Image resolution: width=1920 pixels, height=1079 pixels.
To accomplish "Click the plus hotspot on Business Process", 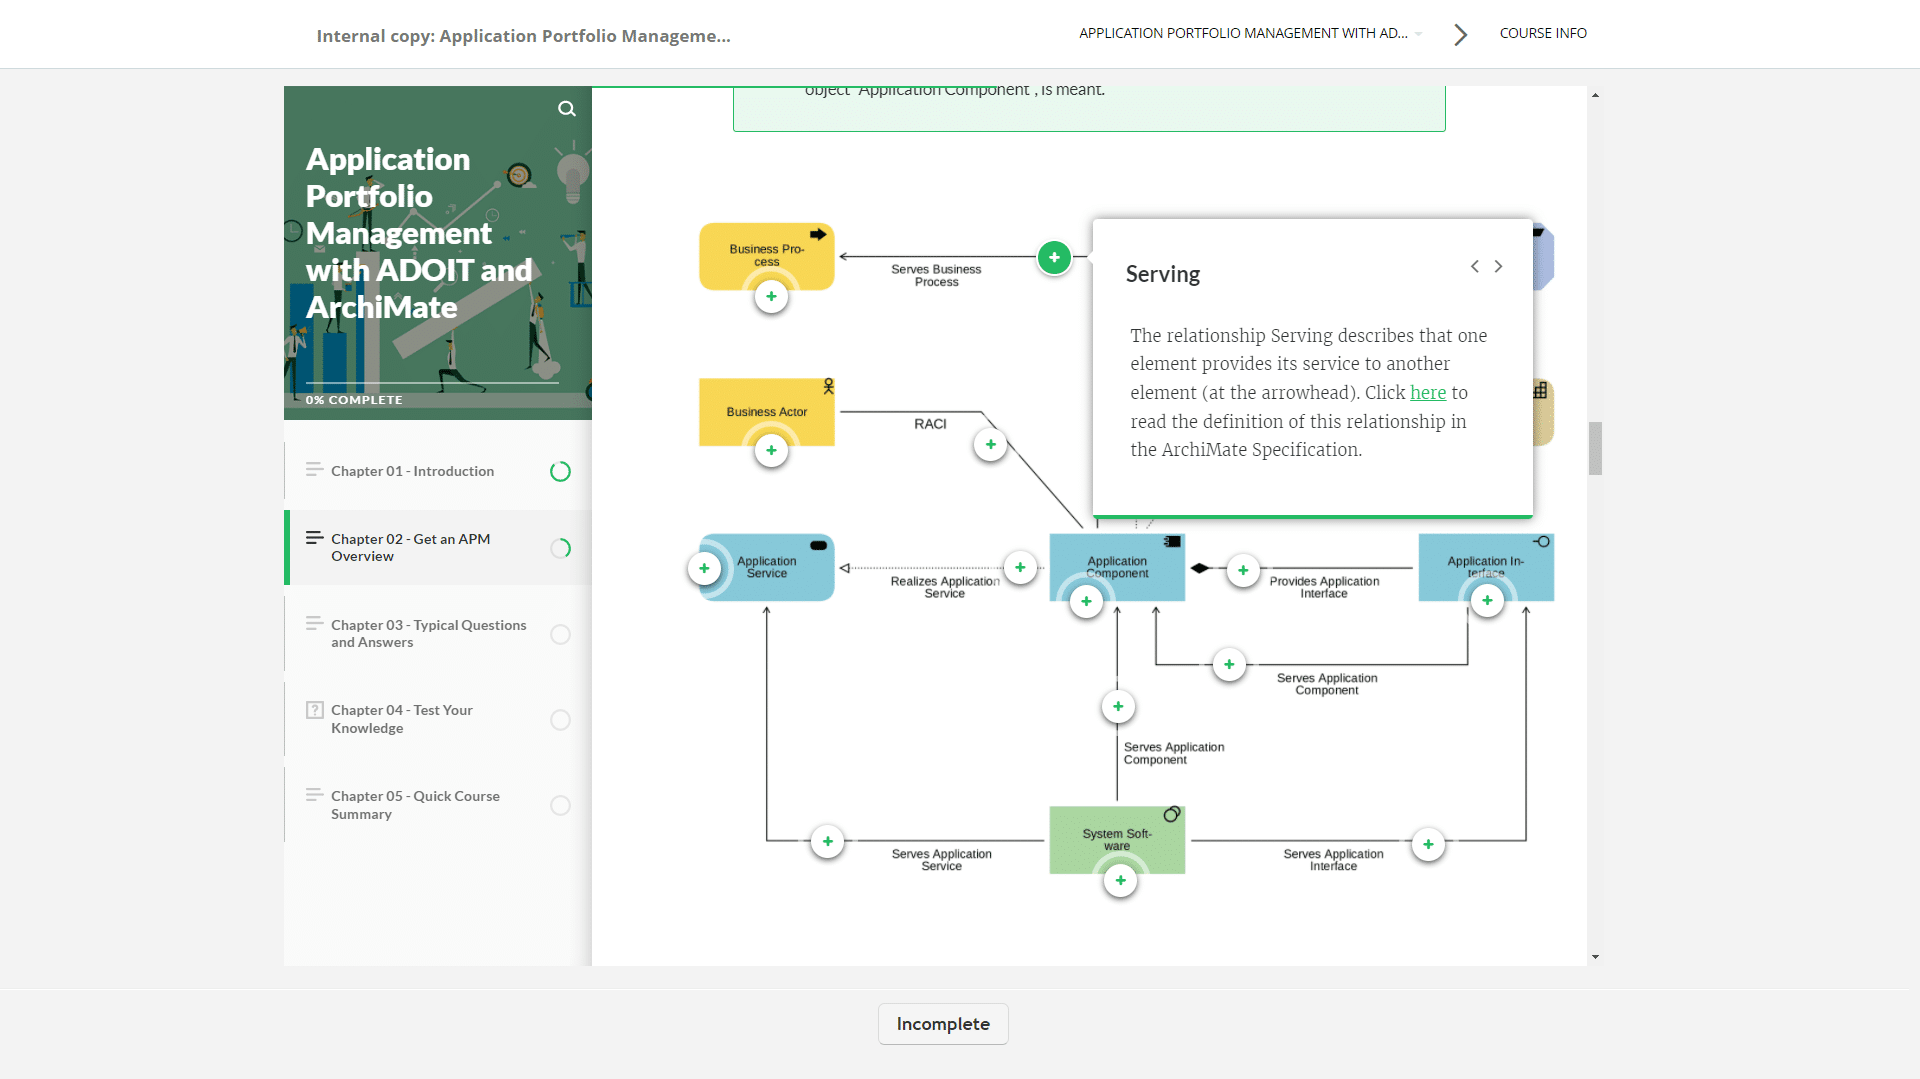I will [x=771, y=297].
